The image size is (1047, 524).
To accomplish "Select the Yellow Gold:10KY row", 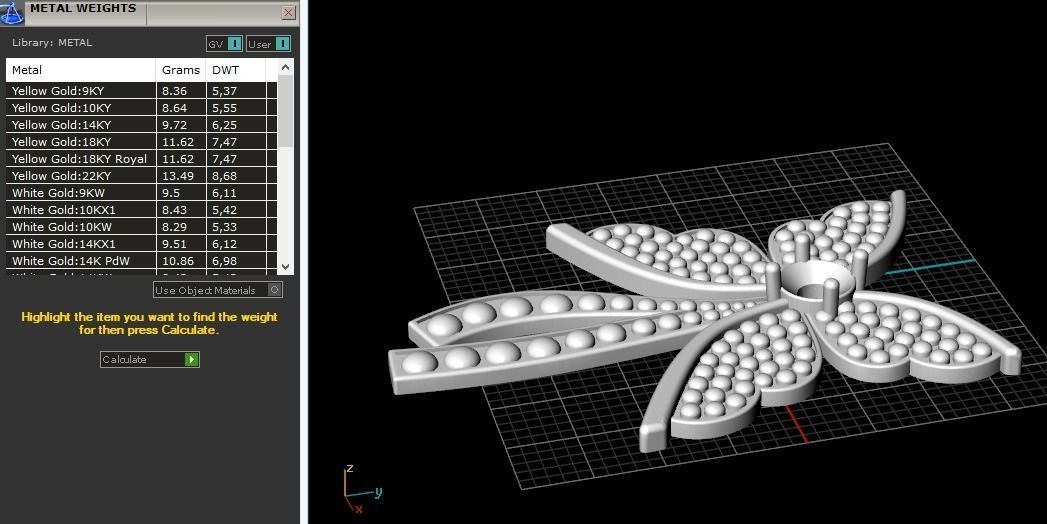I will 142,107.
